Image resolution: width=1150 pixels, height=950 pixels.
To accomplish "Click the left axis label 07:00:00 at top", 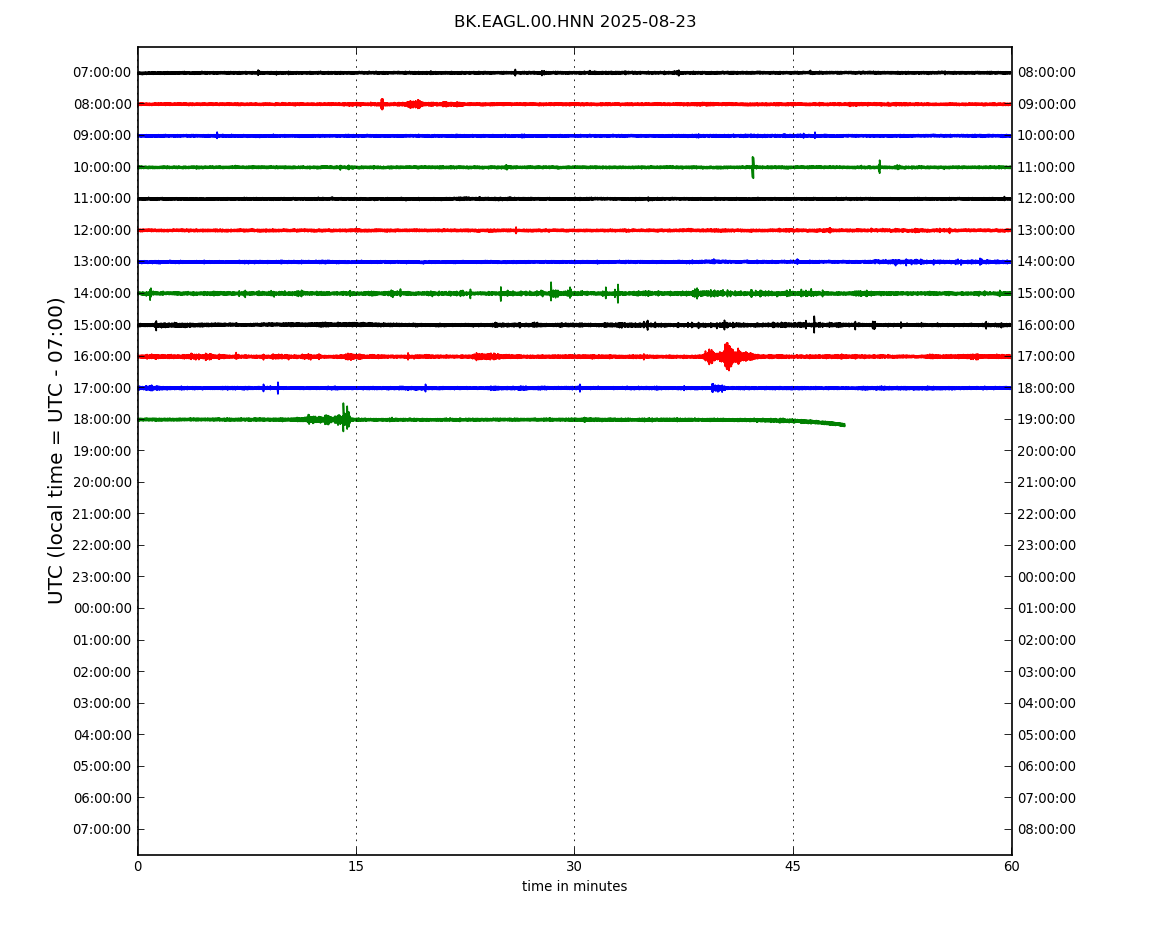I will click(102, 73).
